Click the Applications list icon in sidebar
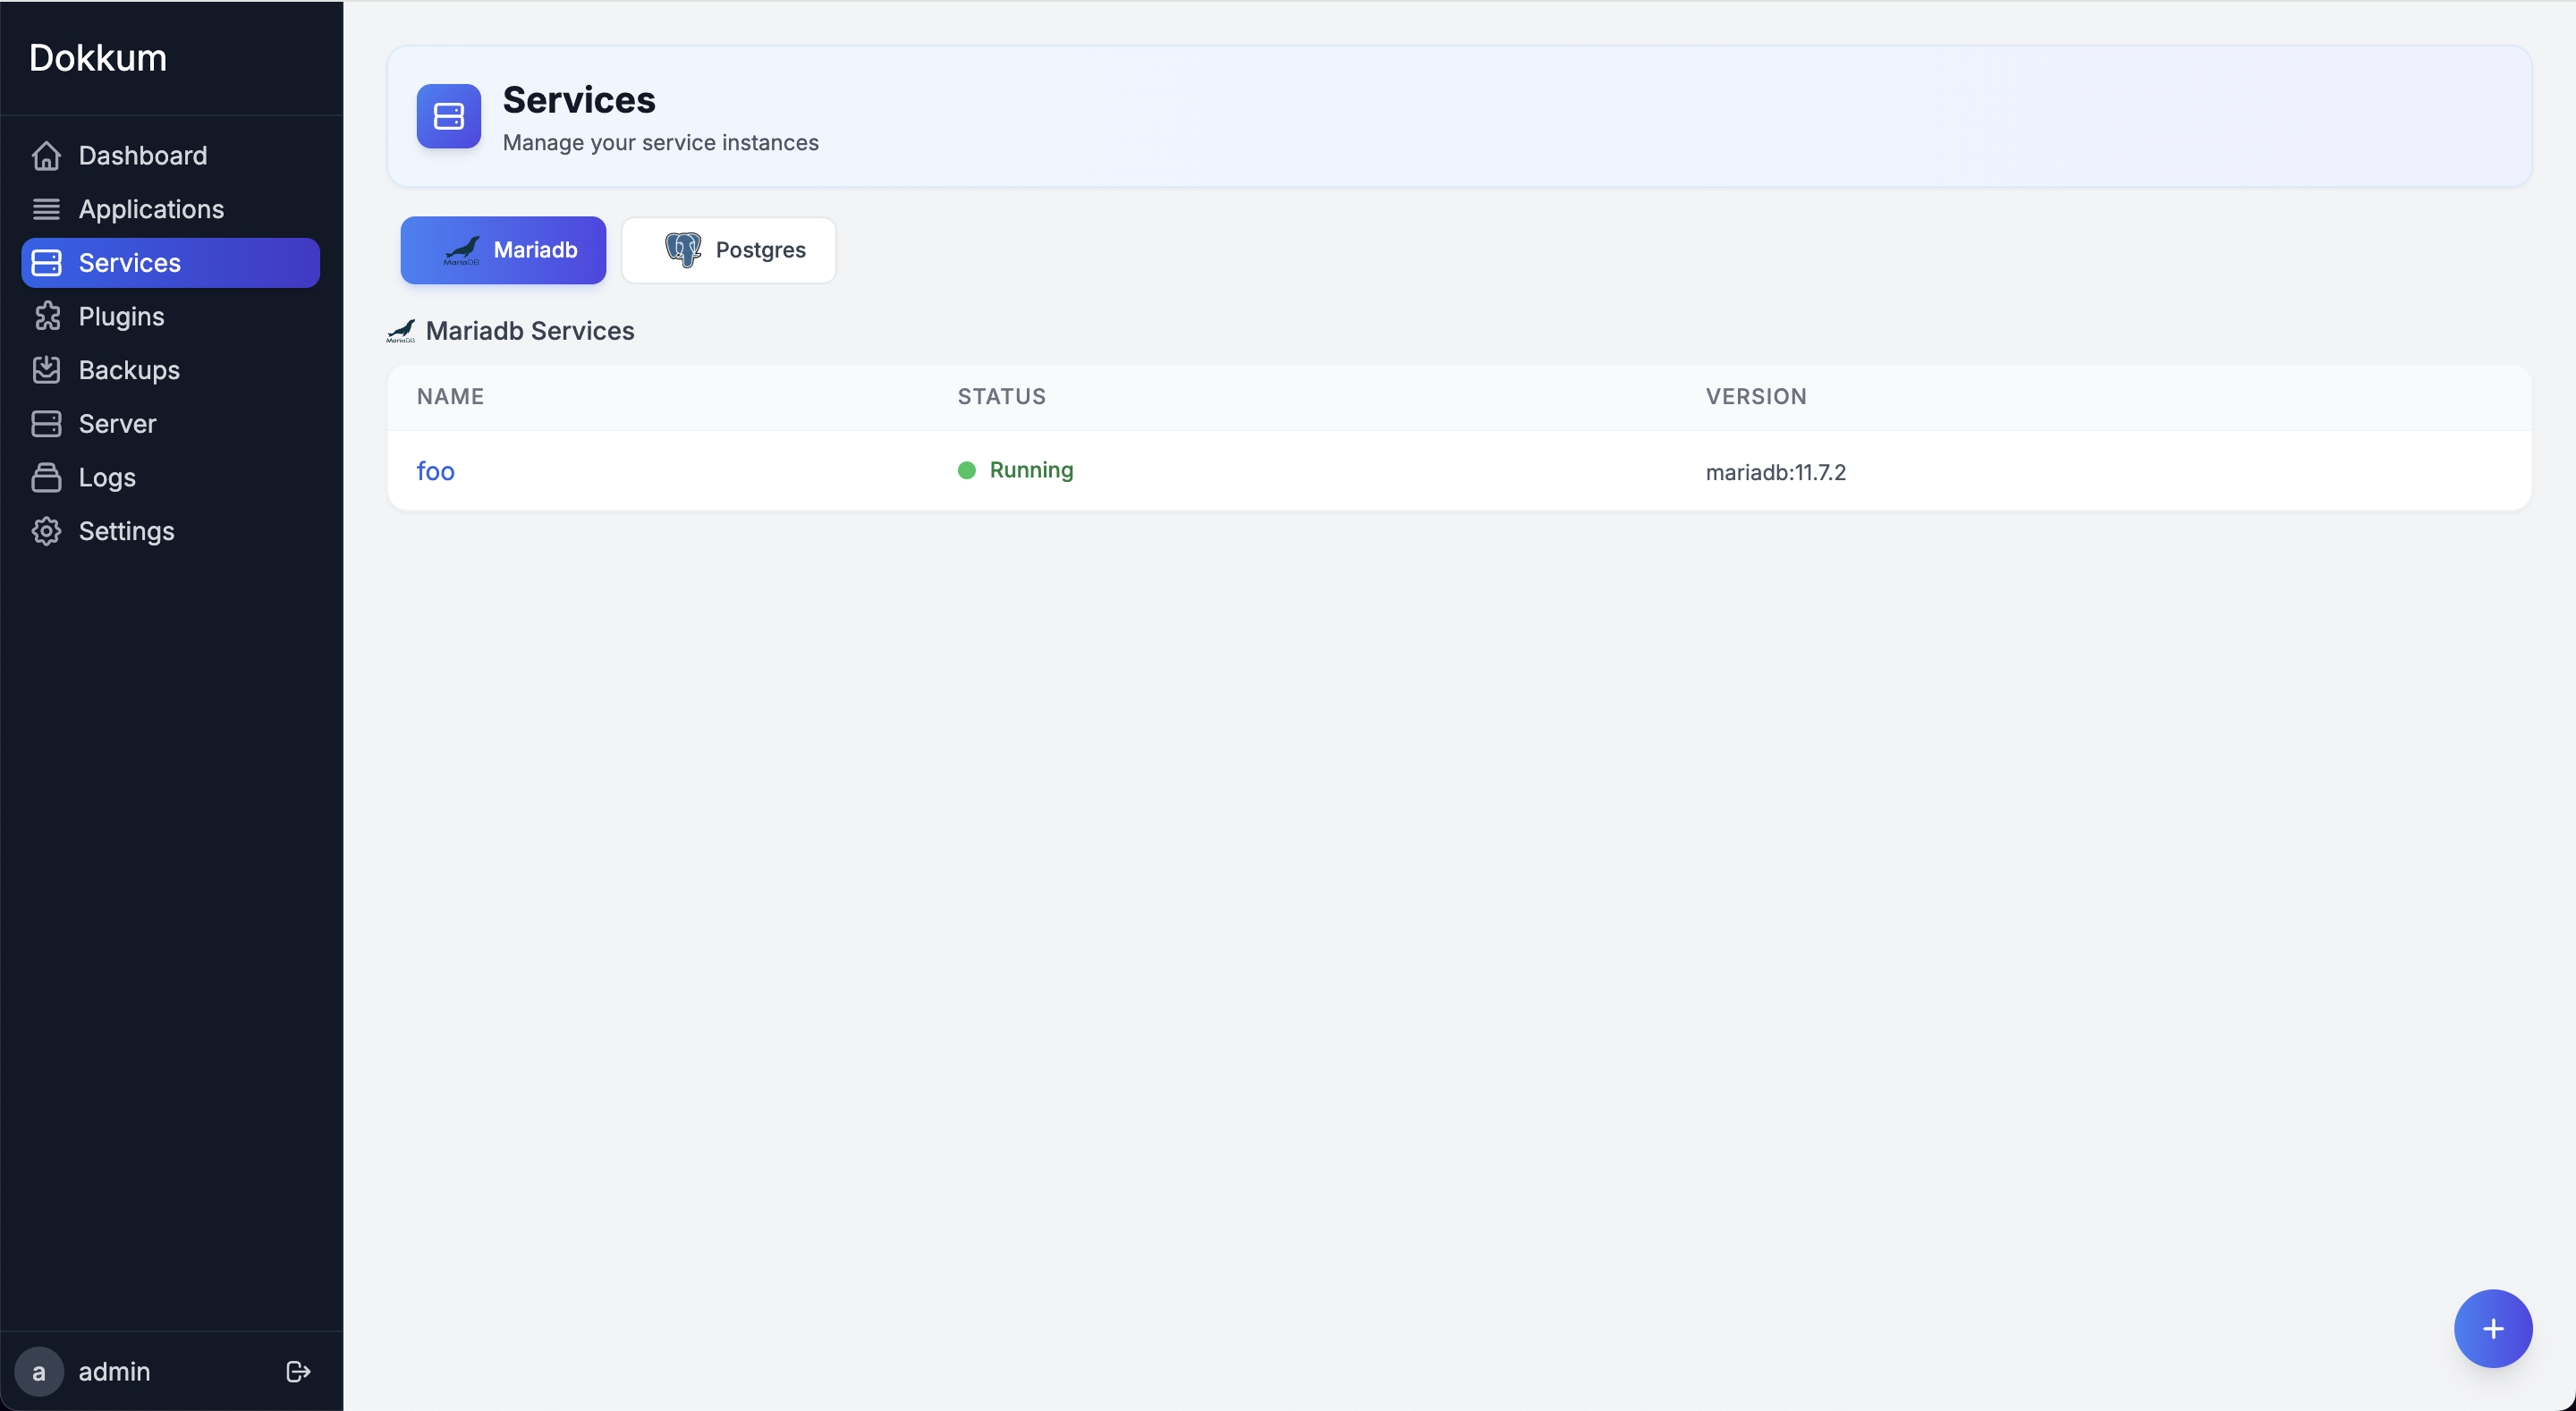Screen dimensions: 2576x1411 pyautogui.click(x=46, y=209)
